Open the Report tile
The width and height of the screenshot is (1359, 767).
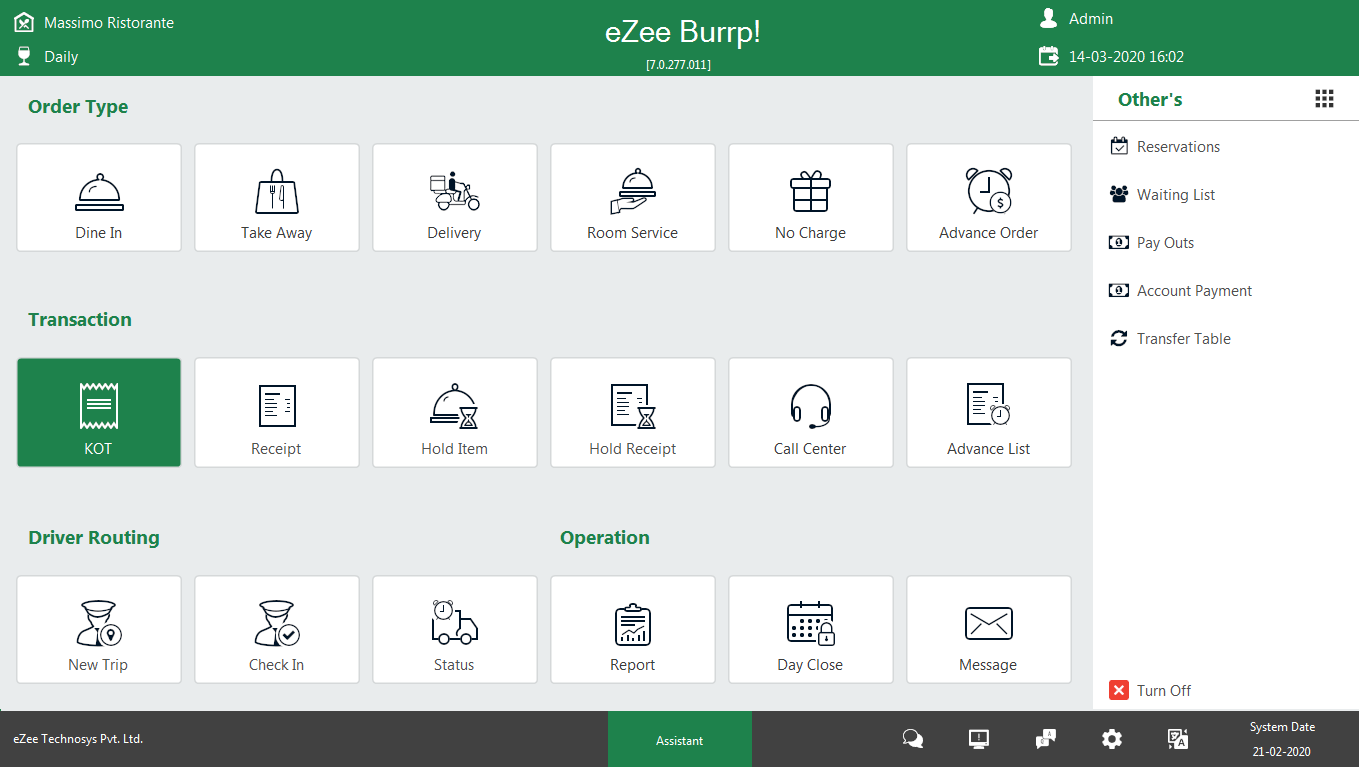633,629
